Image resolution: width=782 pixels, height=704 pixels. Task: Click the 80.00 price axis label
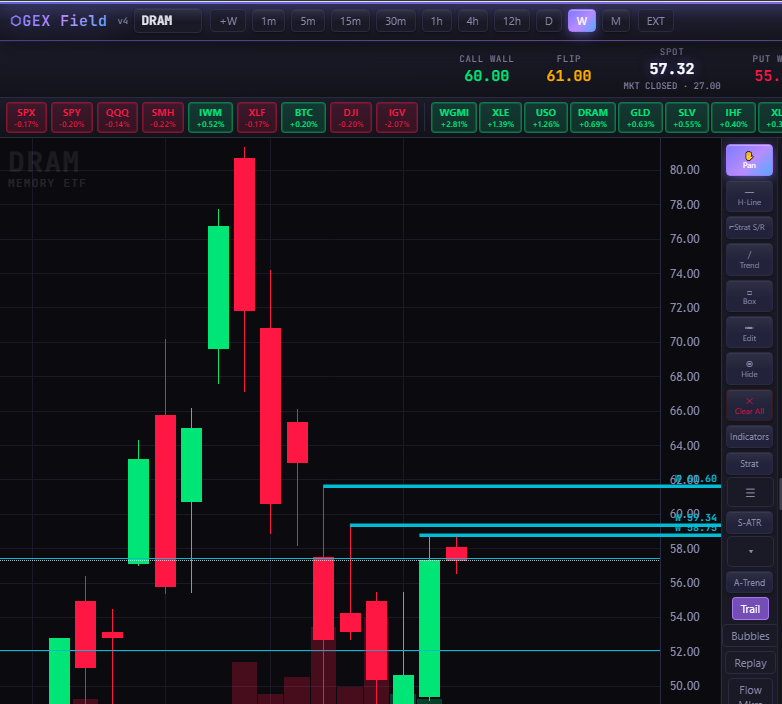(684, 170)
